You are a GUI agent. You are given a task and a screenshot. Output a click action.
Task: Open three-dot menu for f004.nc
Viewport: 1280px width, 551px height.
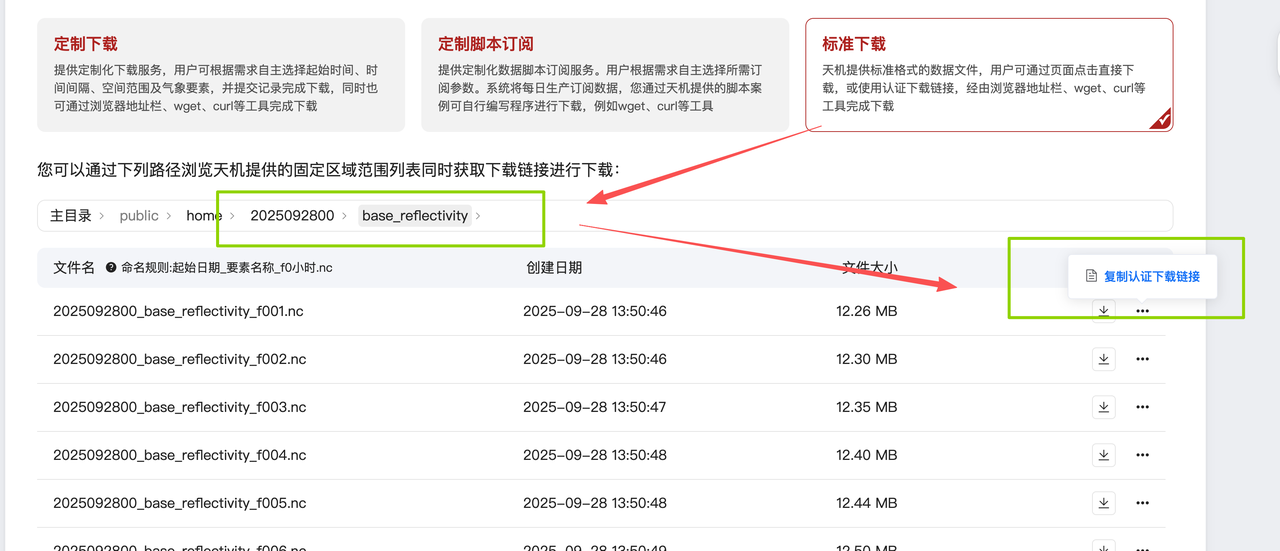coord(1142,455)
